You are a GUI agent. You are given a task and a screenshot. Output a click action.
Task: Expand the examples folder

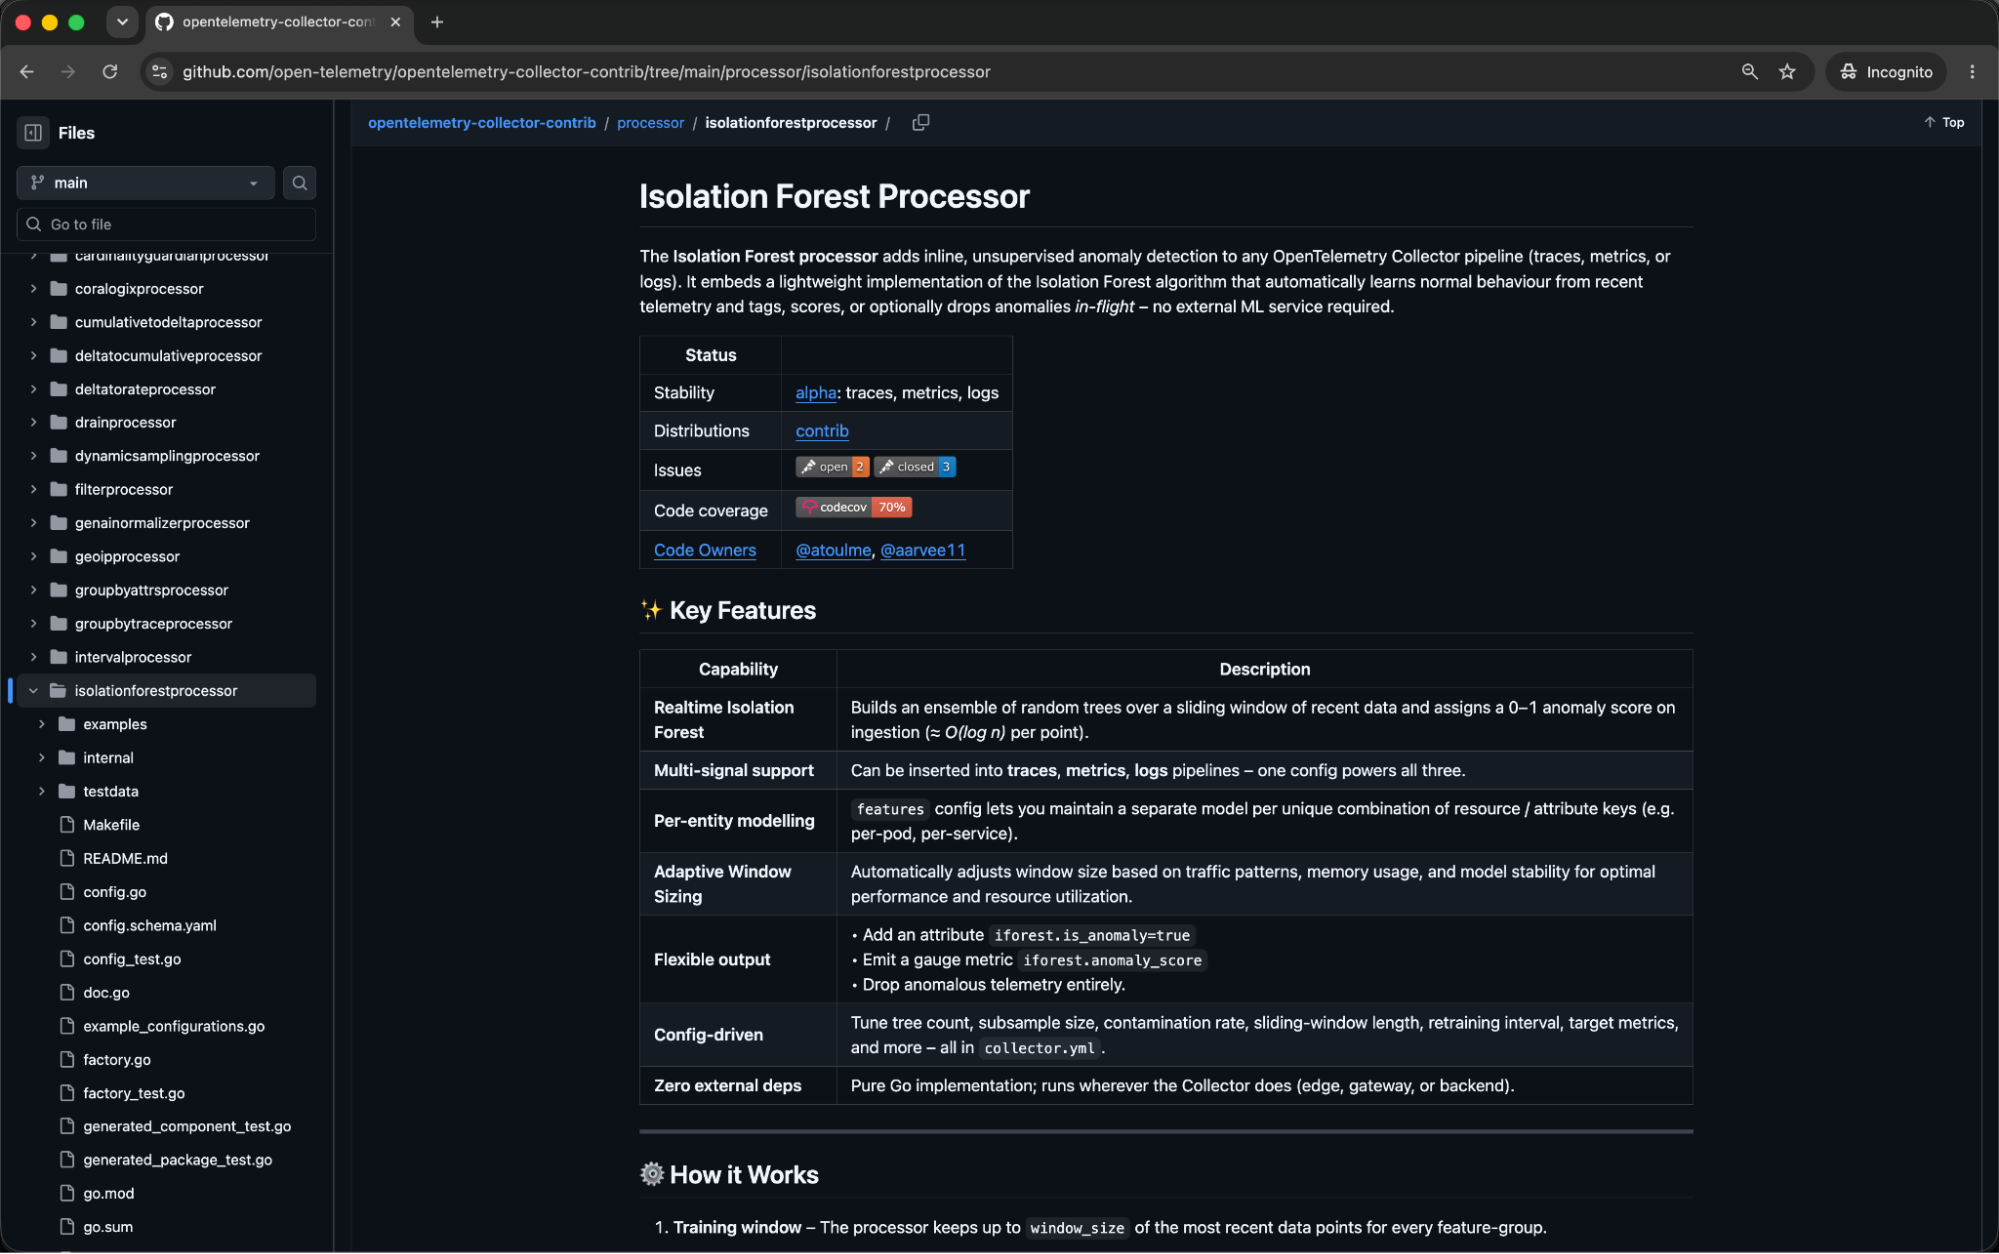41,724
